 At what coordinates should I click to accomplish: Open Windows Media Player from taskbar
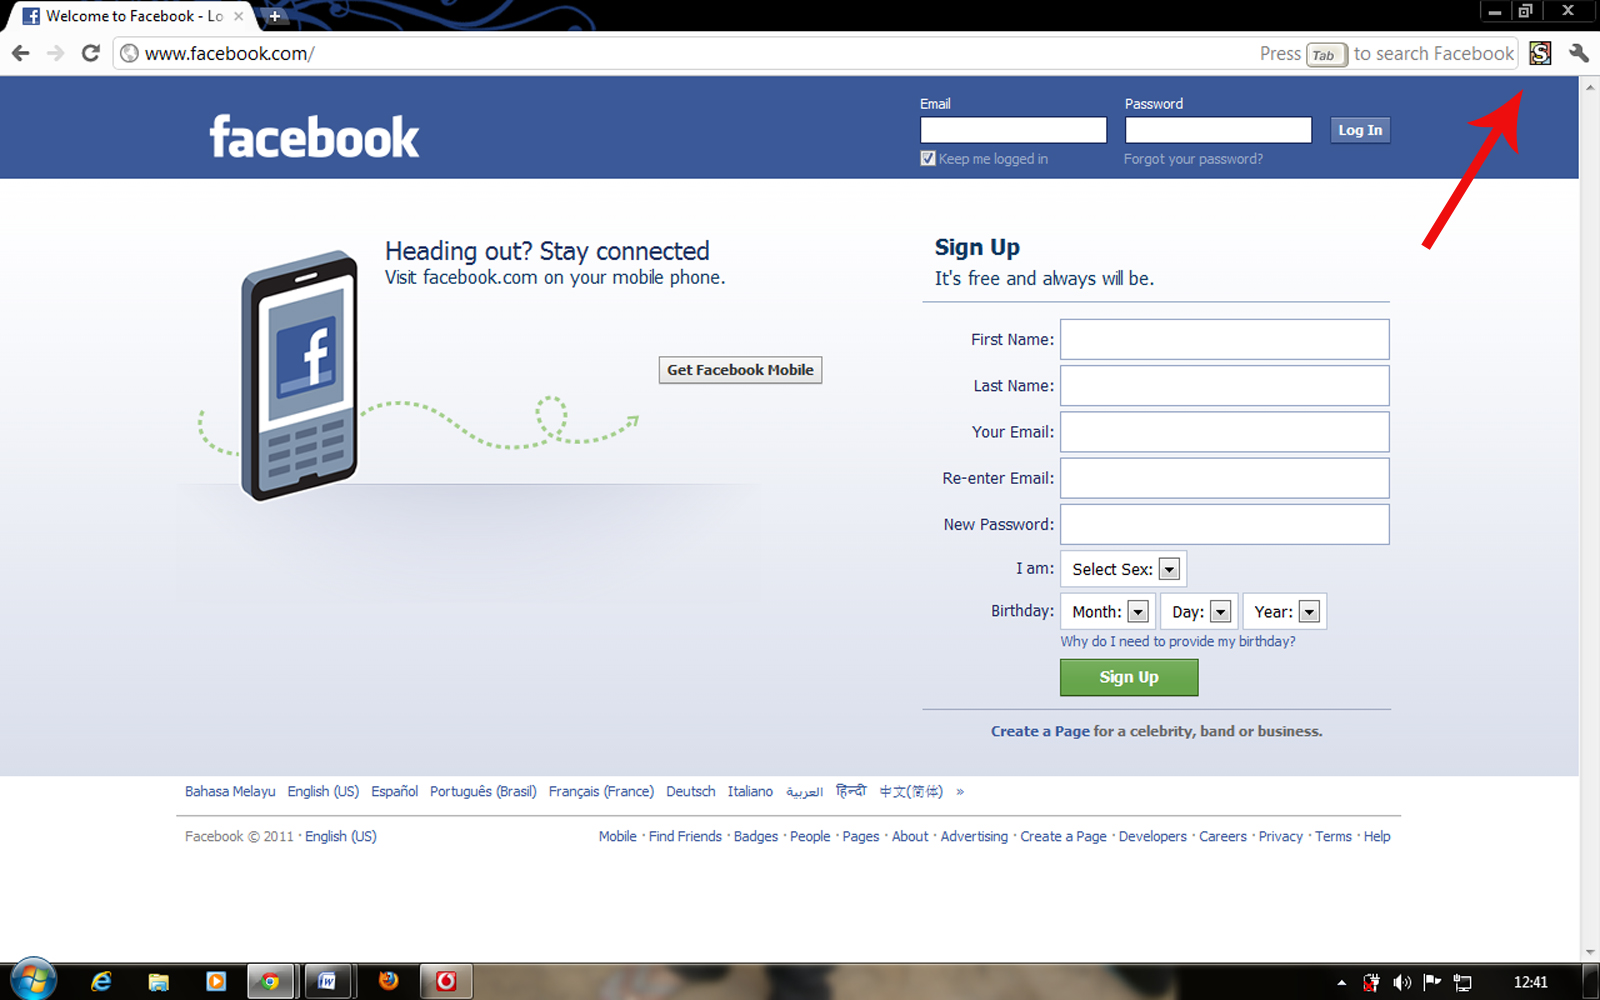215,981
